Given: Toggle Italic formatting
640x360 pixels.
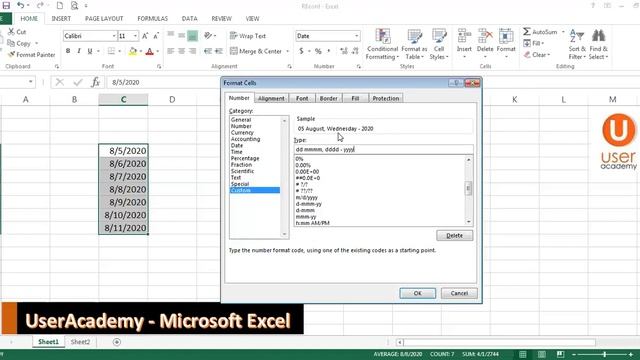Looking at the screenshot, I should [x=79, y=51].
